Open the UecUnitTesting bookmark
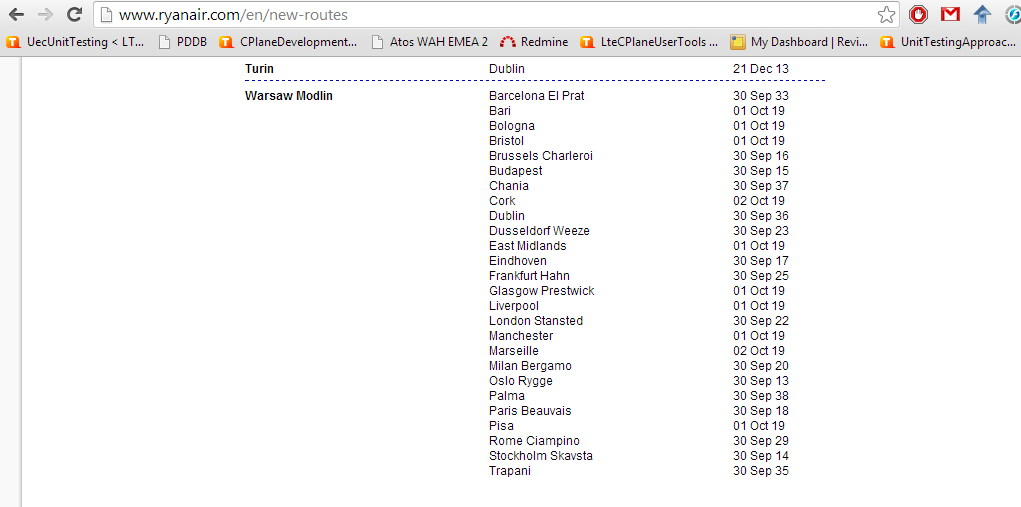Screen dimensions: 1021x507 [75, 42]
